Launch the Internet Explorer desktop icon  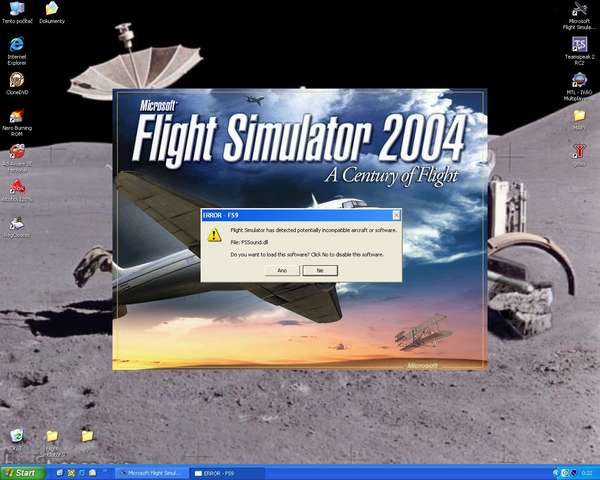17,51
